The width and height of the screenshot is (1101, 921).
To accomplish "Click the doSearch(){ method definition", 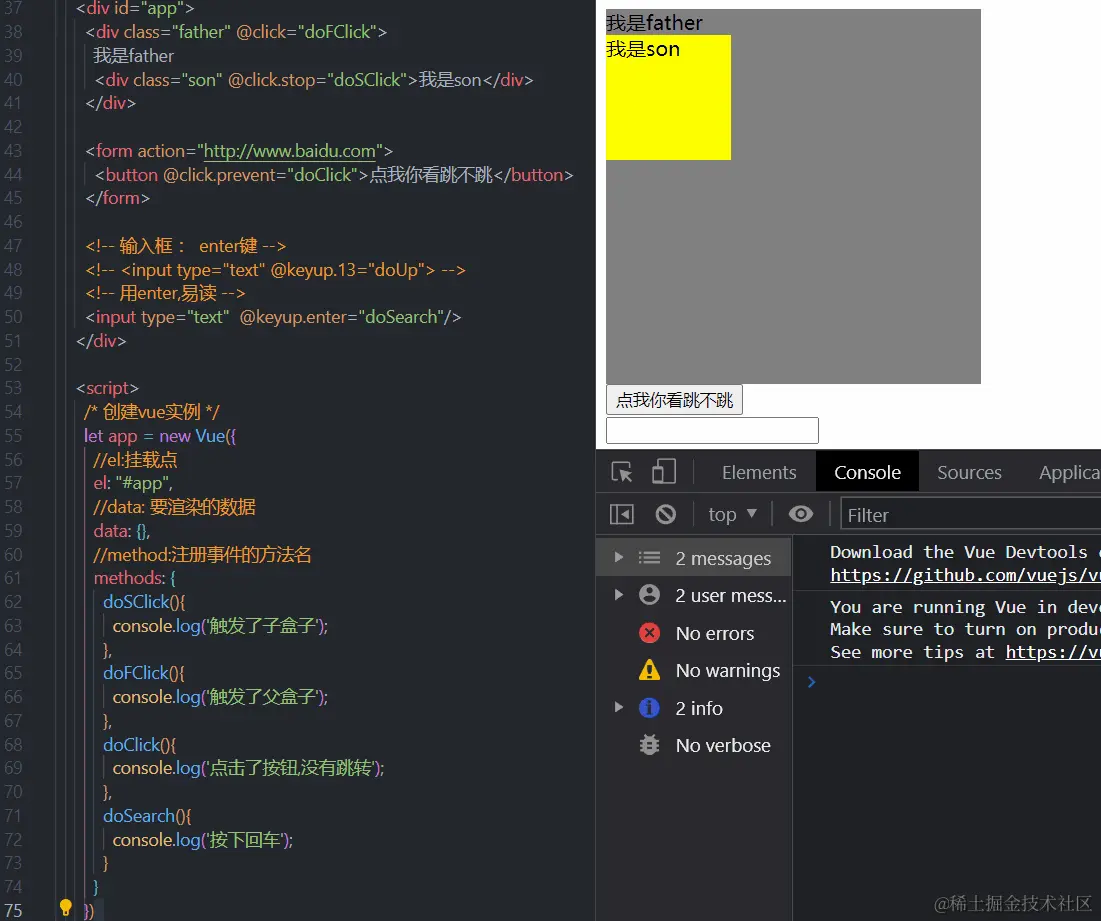I will 147,816.
